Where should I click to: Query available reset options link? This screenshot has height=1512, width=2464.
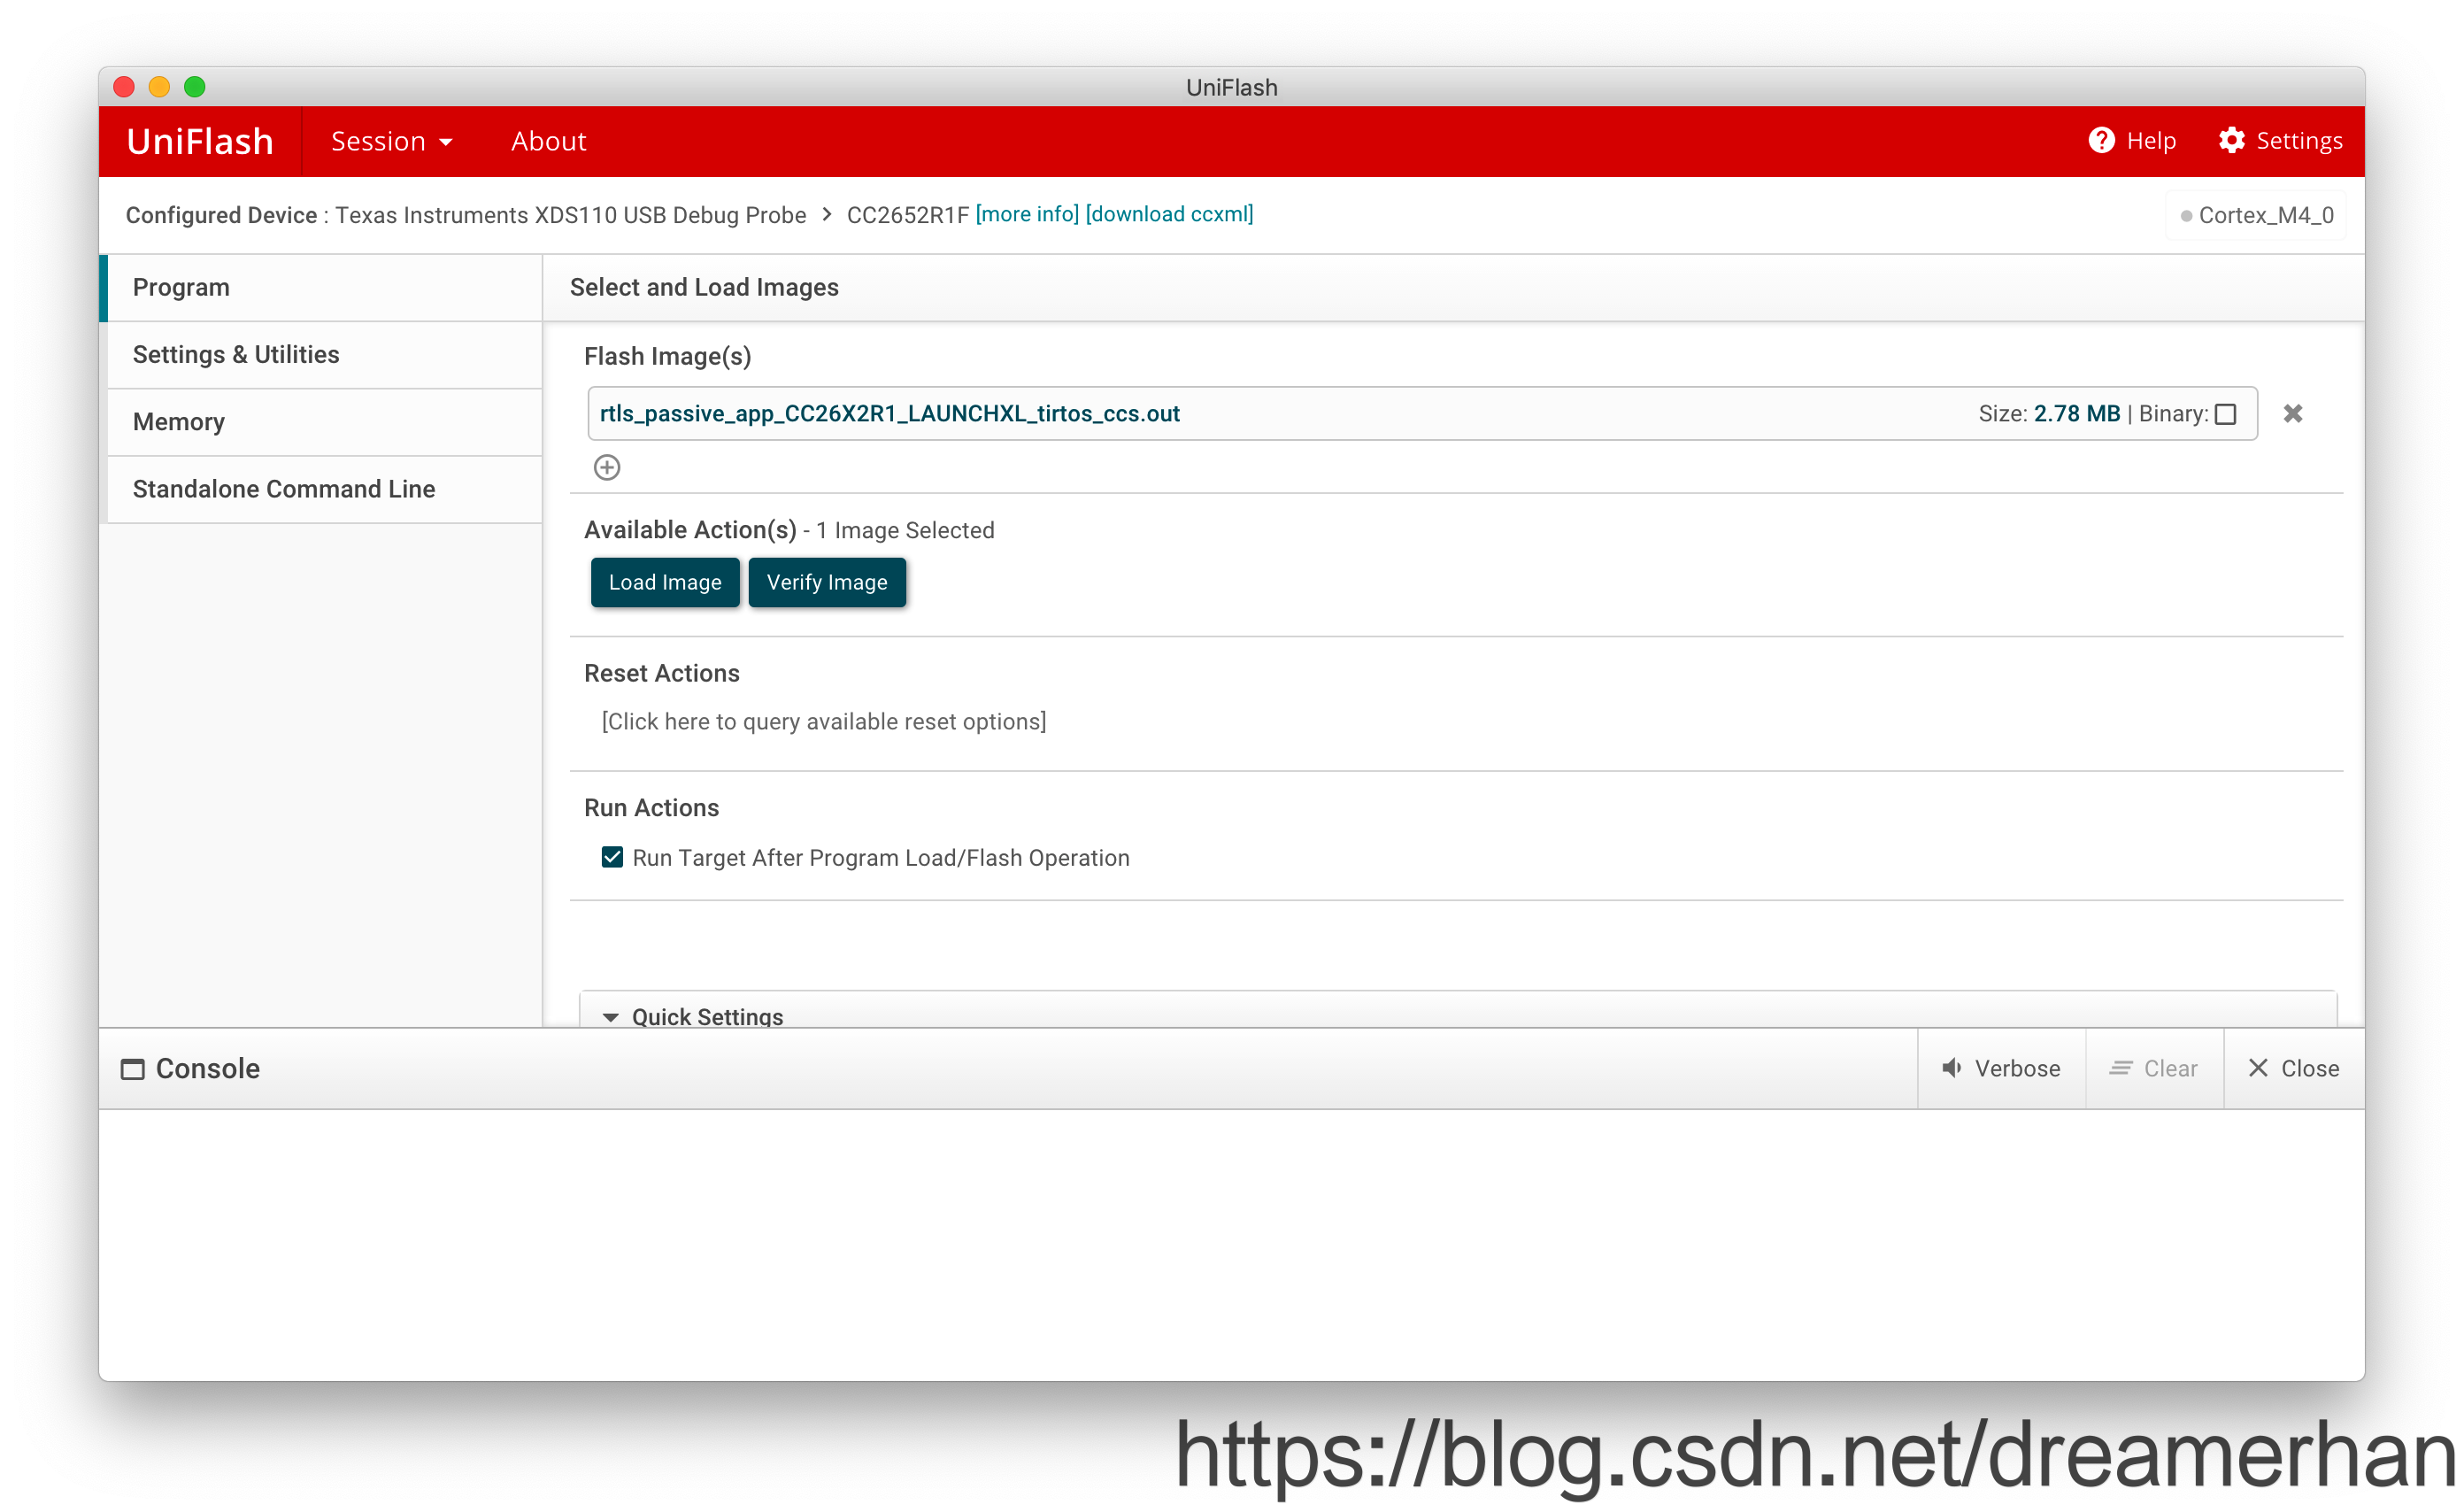(x=823, y=721)
